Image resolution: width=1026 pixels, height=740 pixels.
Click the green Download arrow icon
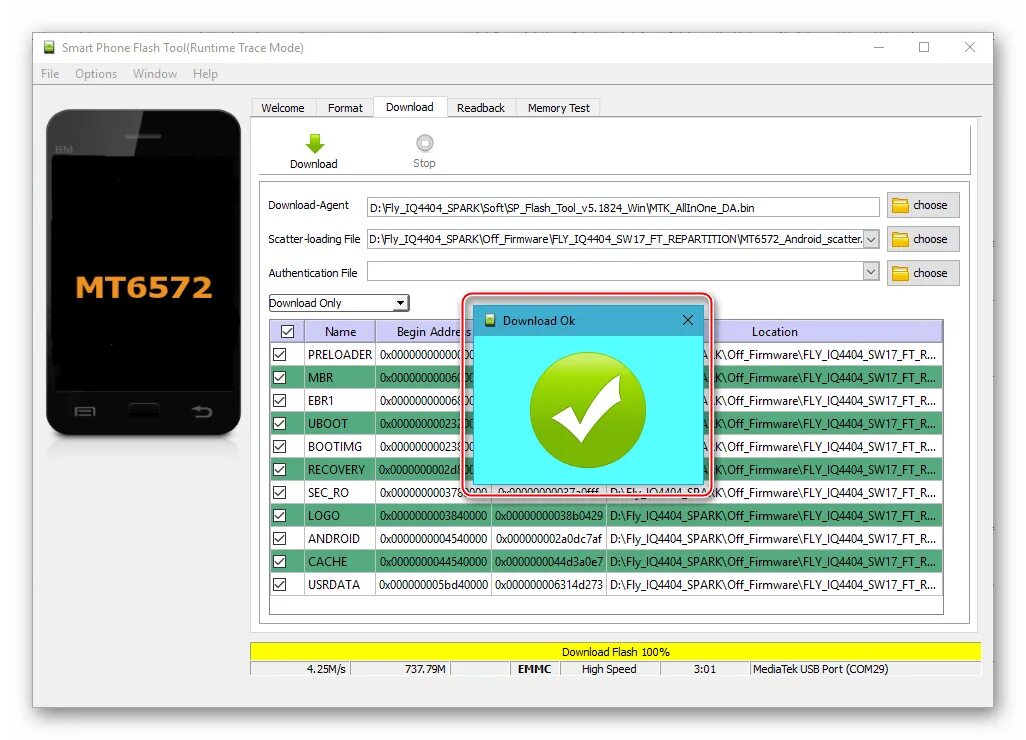click(x=315, y=143)
